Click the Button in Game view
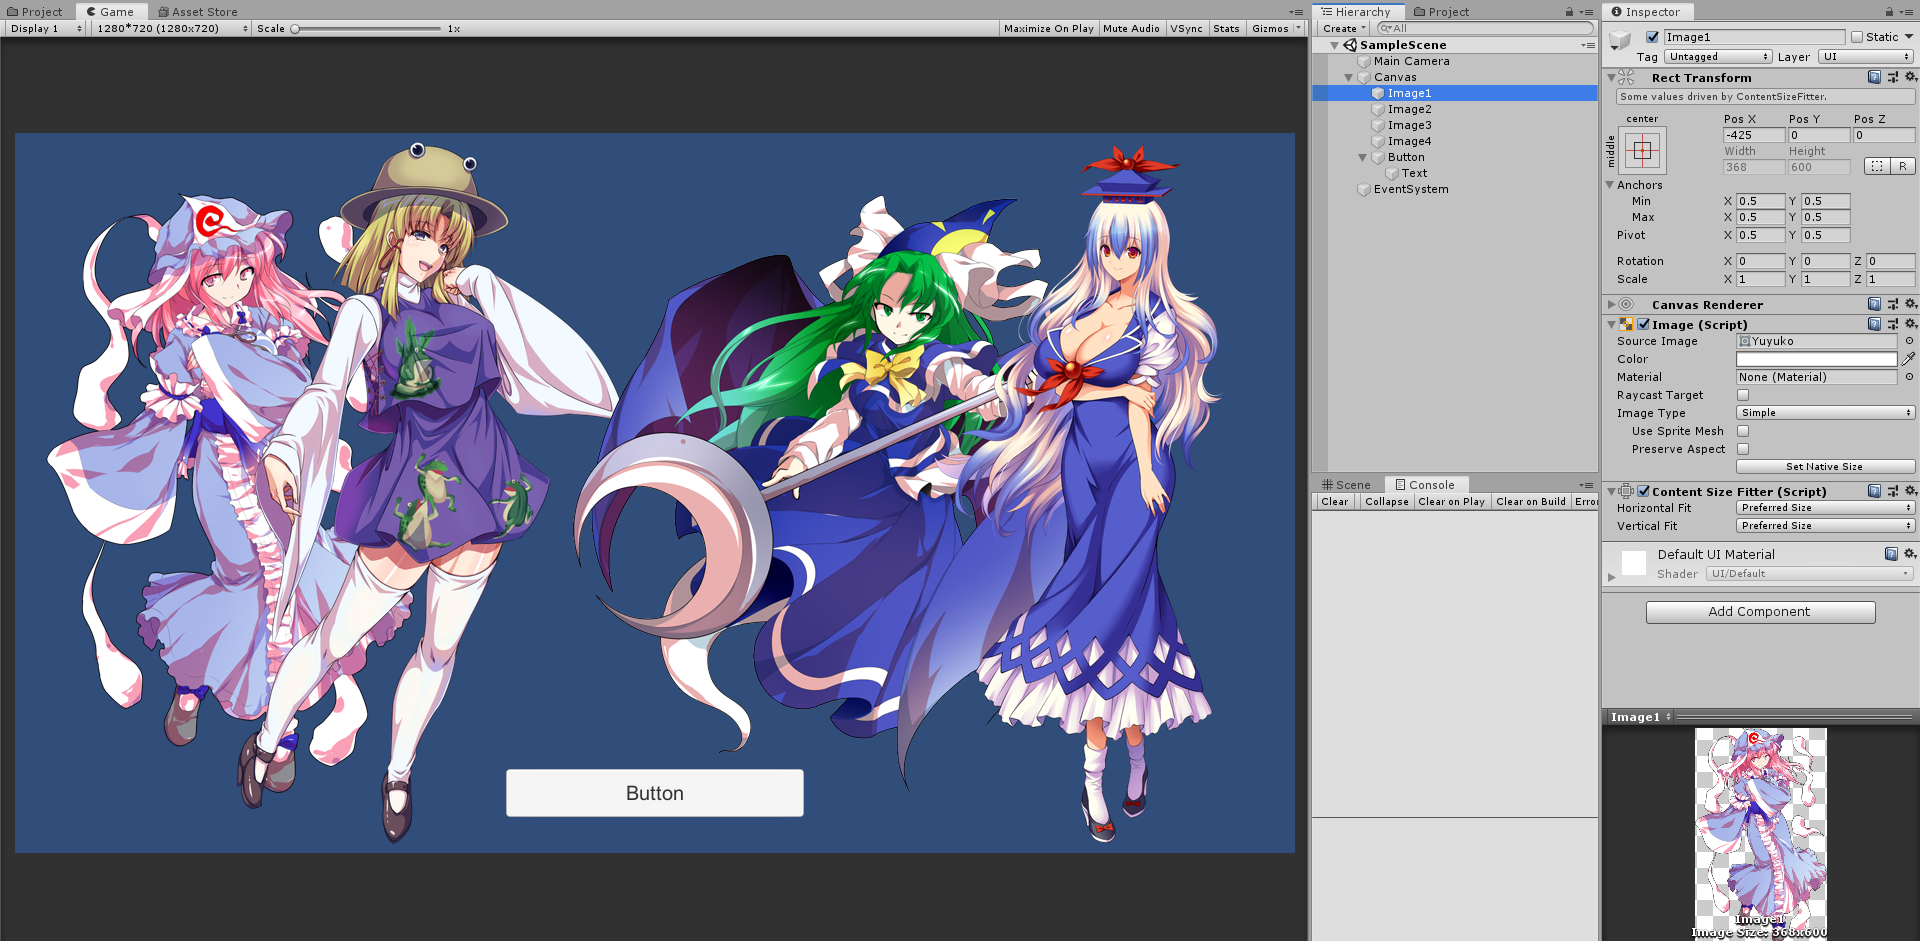The width and height of the screenshot is (1920, 941). tap(655, 793)
